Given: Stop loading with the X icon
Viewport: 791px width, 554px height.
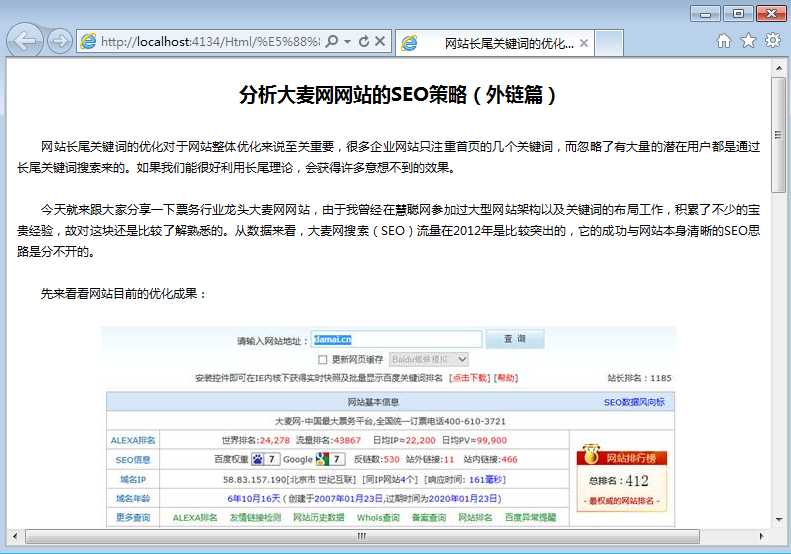Looking at the screenshot, I should (380, 41).
